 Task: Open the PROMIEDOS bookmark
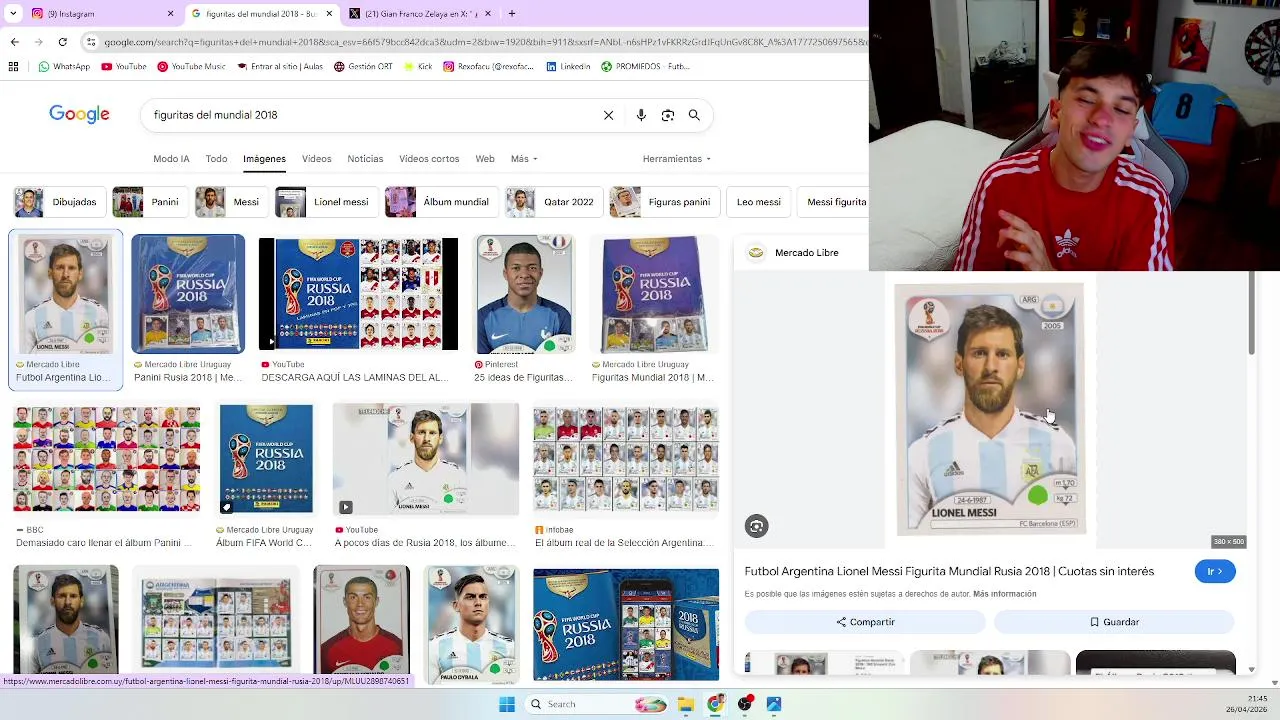645,67
